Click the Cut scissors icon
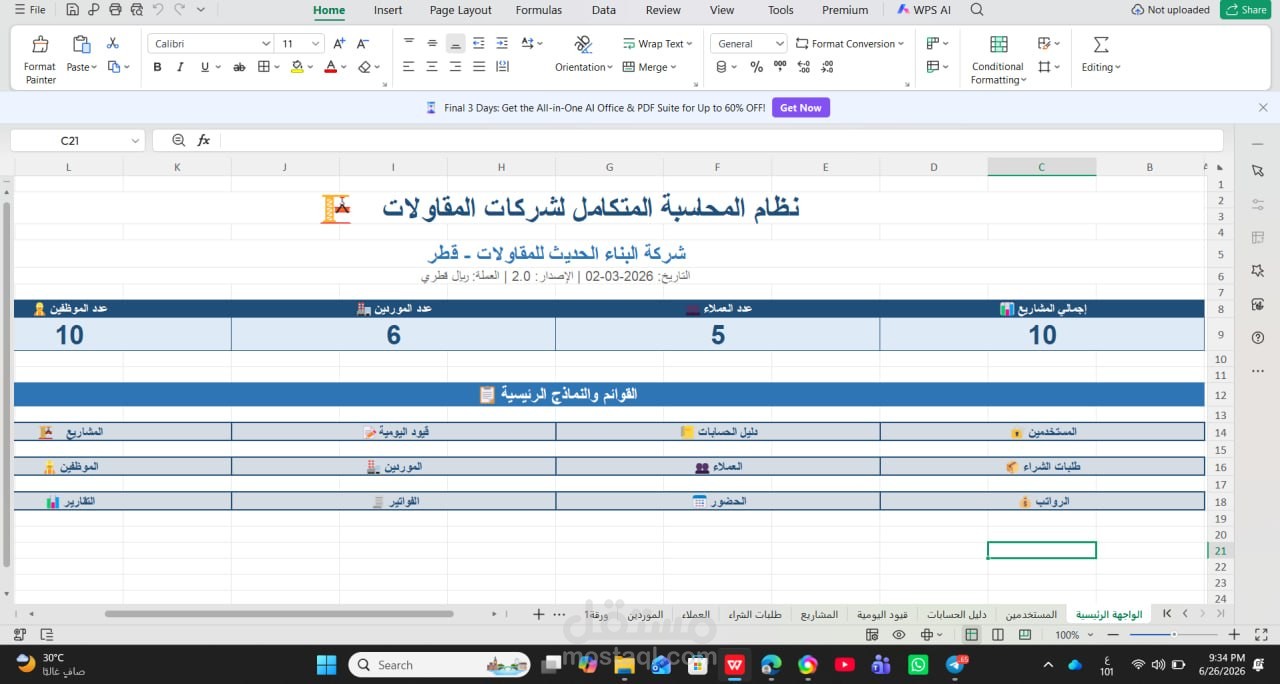Viewport: 1280px width, 684px height. pyautogui.click(x=113, y=43)
